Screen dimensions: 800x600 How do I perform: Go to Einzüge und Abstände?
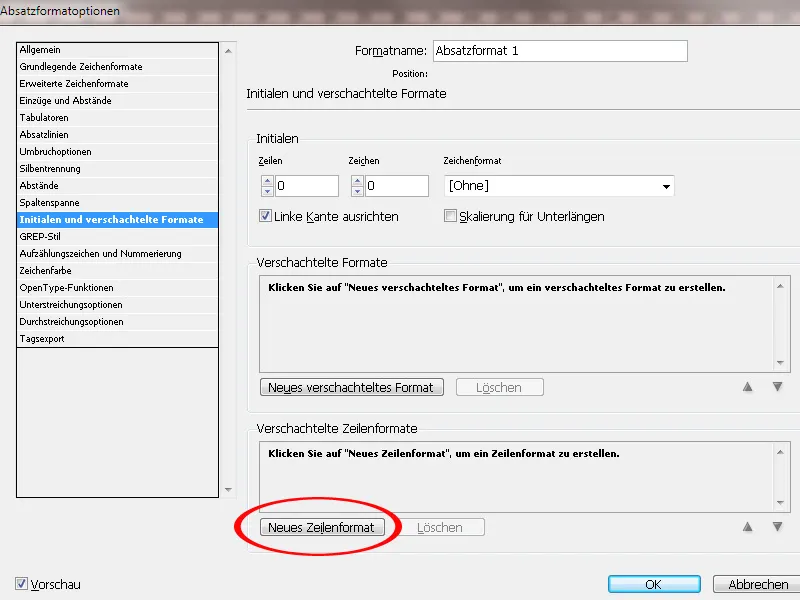[117, 101]
